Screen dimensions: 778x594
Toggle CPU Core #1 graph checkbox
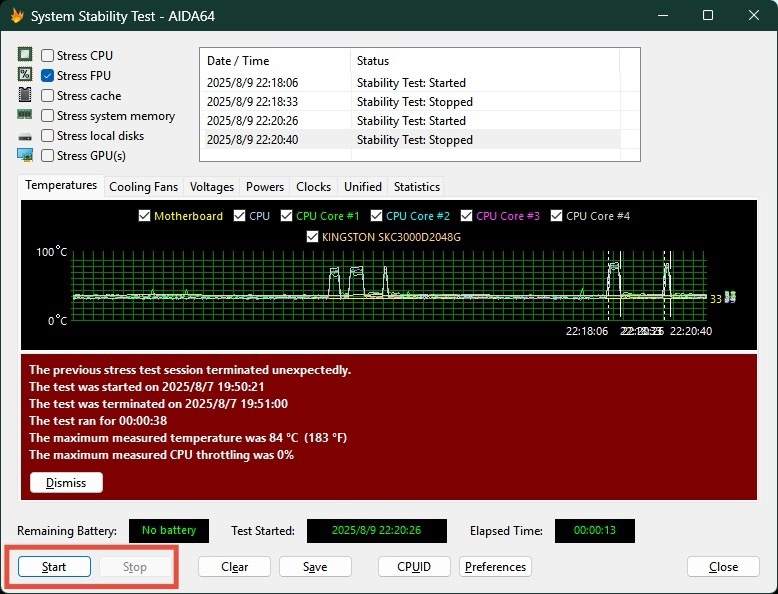[286, 216]
